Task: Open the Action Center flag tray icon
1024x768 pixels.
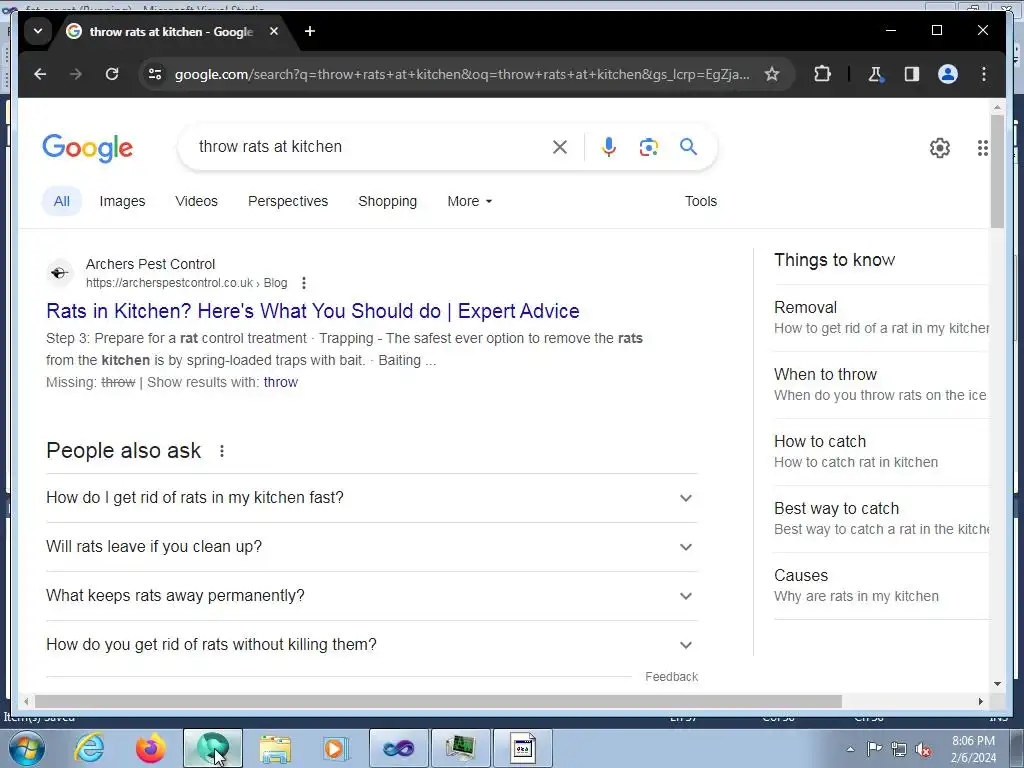Action: click(x=874, y=749)
